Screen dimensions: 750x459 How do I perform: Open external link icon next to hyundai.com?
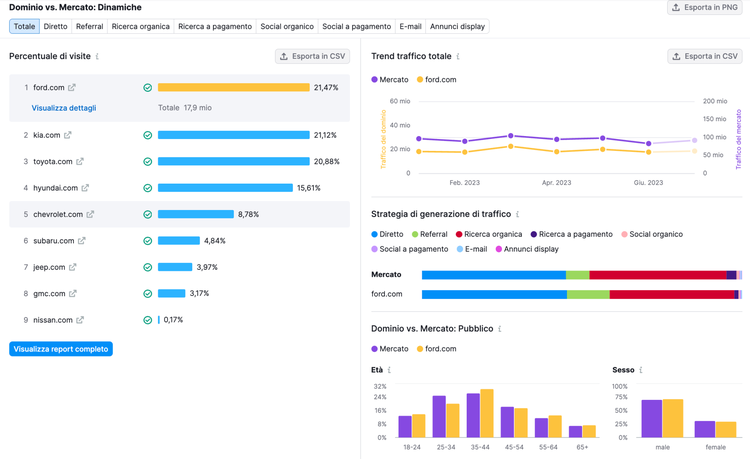click(85, 188)
